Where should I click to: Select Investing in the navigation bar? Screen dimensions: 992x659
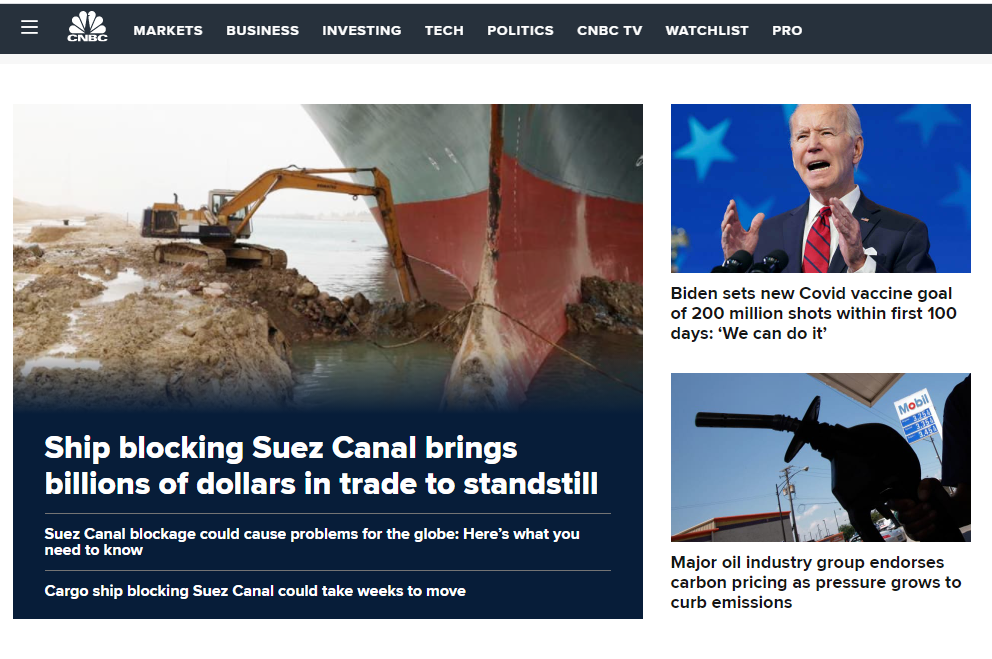(362, 30)
